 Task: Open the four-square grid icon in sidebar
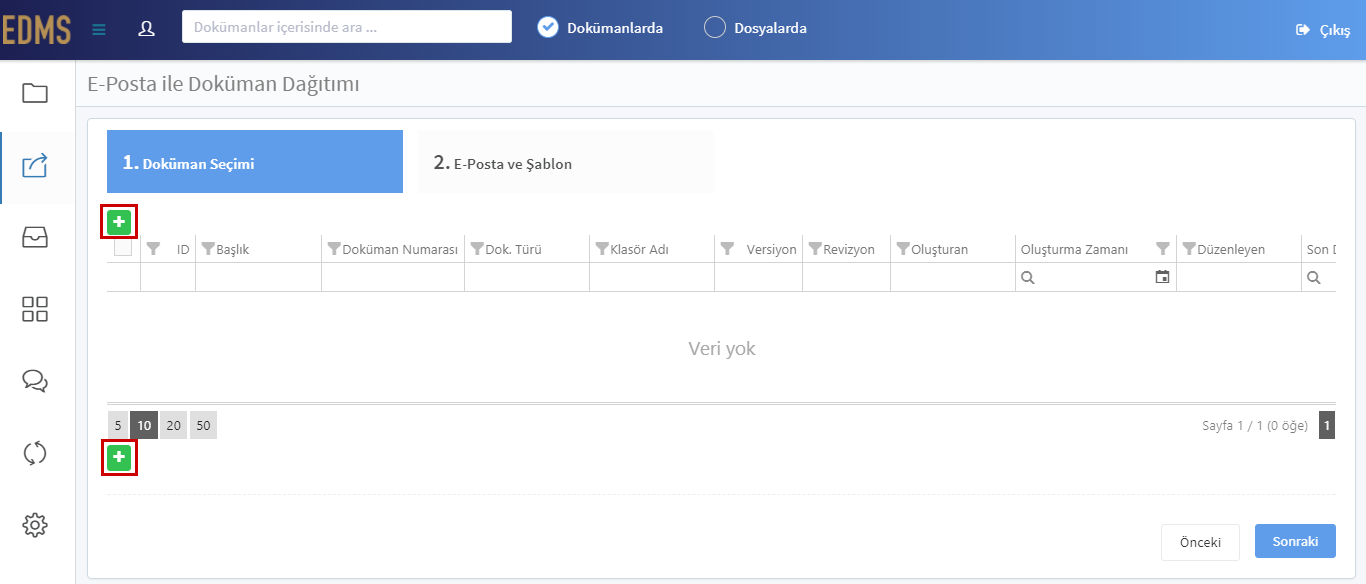(x=35, y=309)
